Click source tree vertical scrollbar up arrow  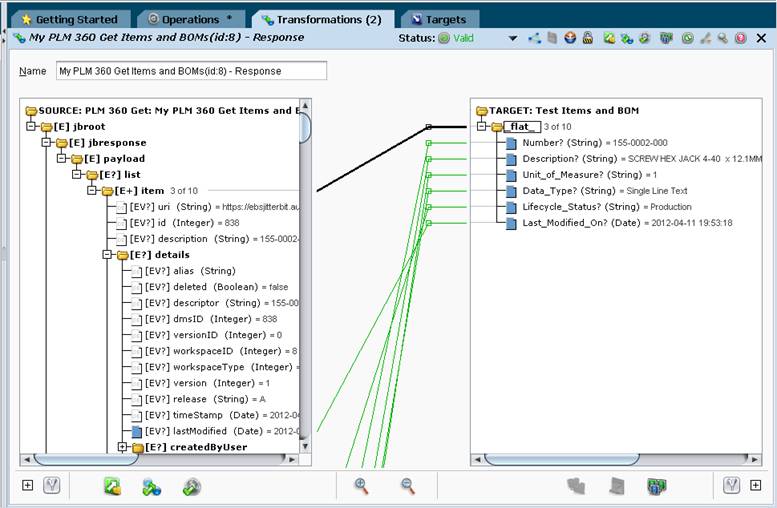(x=305, y=105)
